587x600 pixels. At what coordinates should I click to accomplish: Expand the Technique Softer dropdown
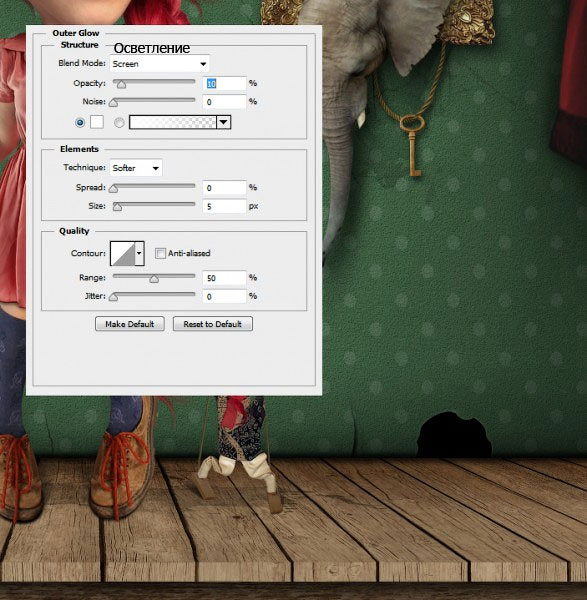(136, 168)
